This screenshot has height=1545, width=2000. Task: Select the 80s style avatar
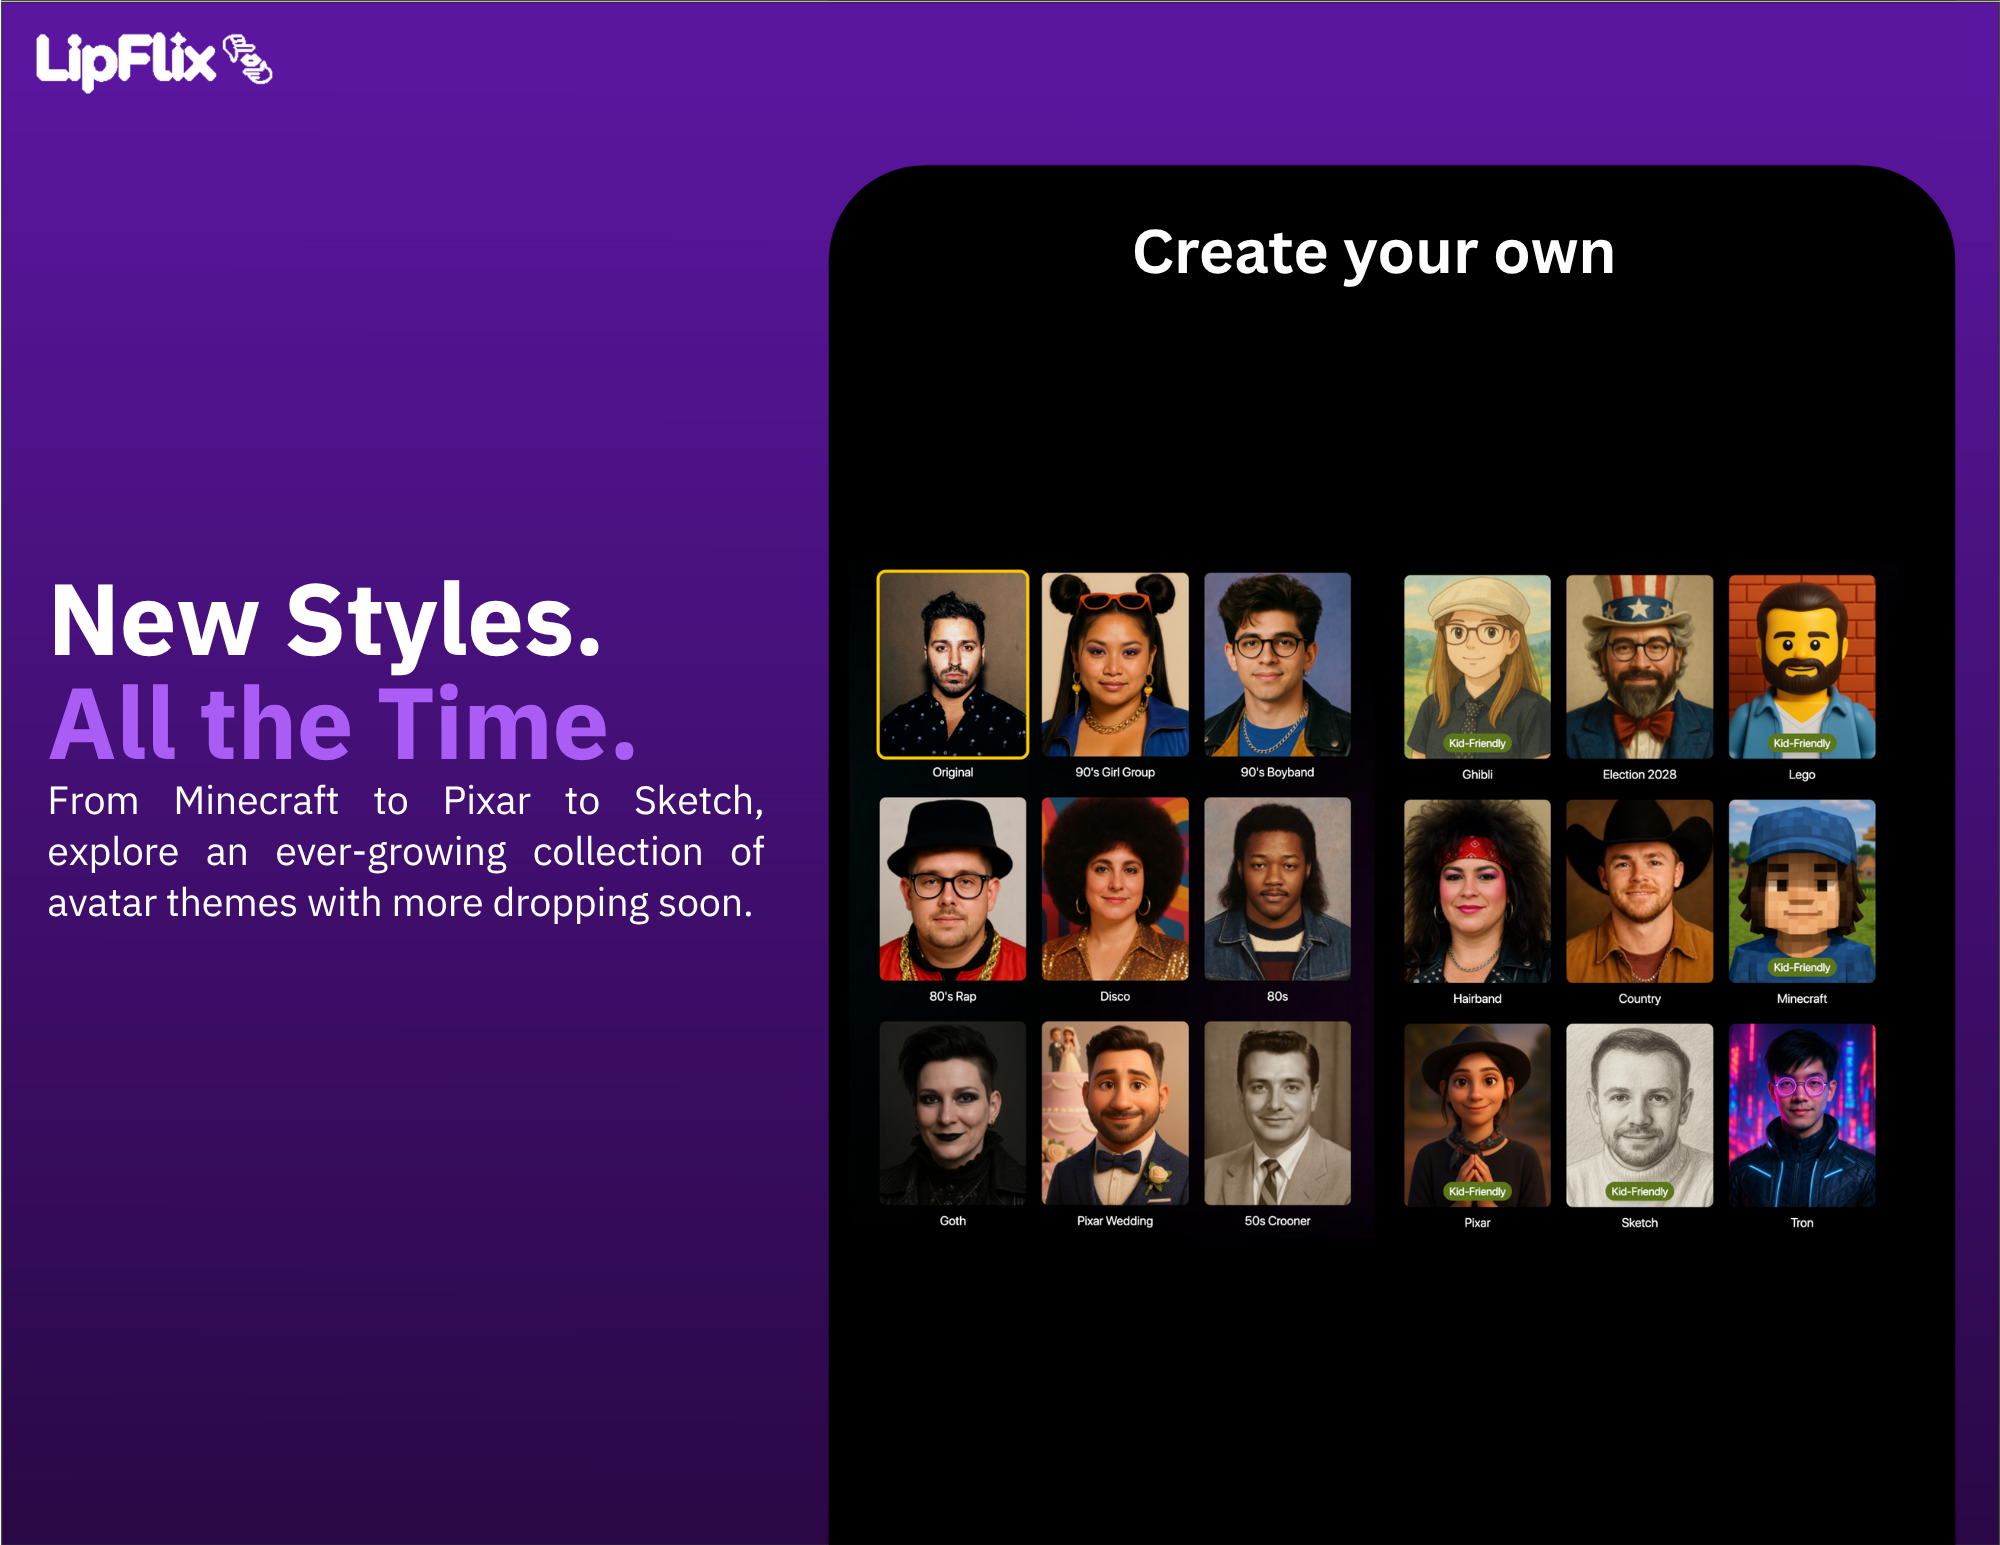pos(1277,889)
